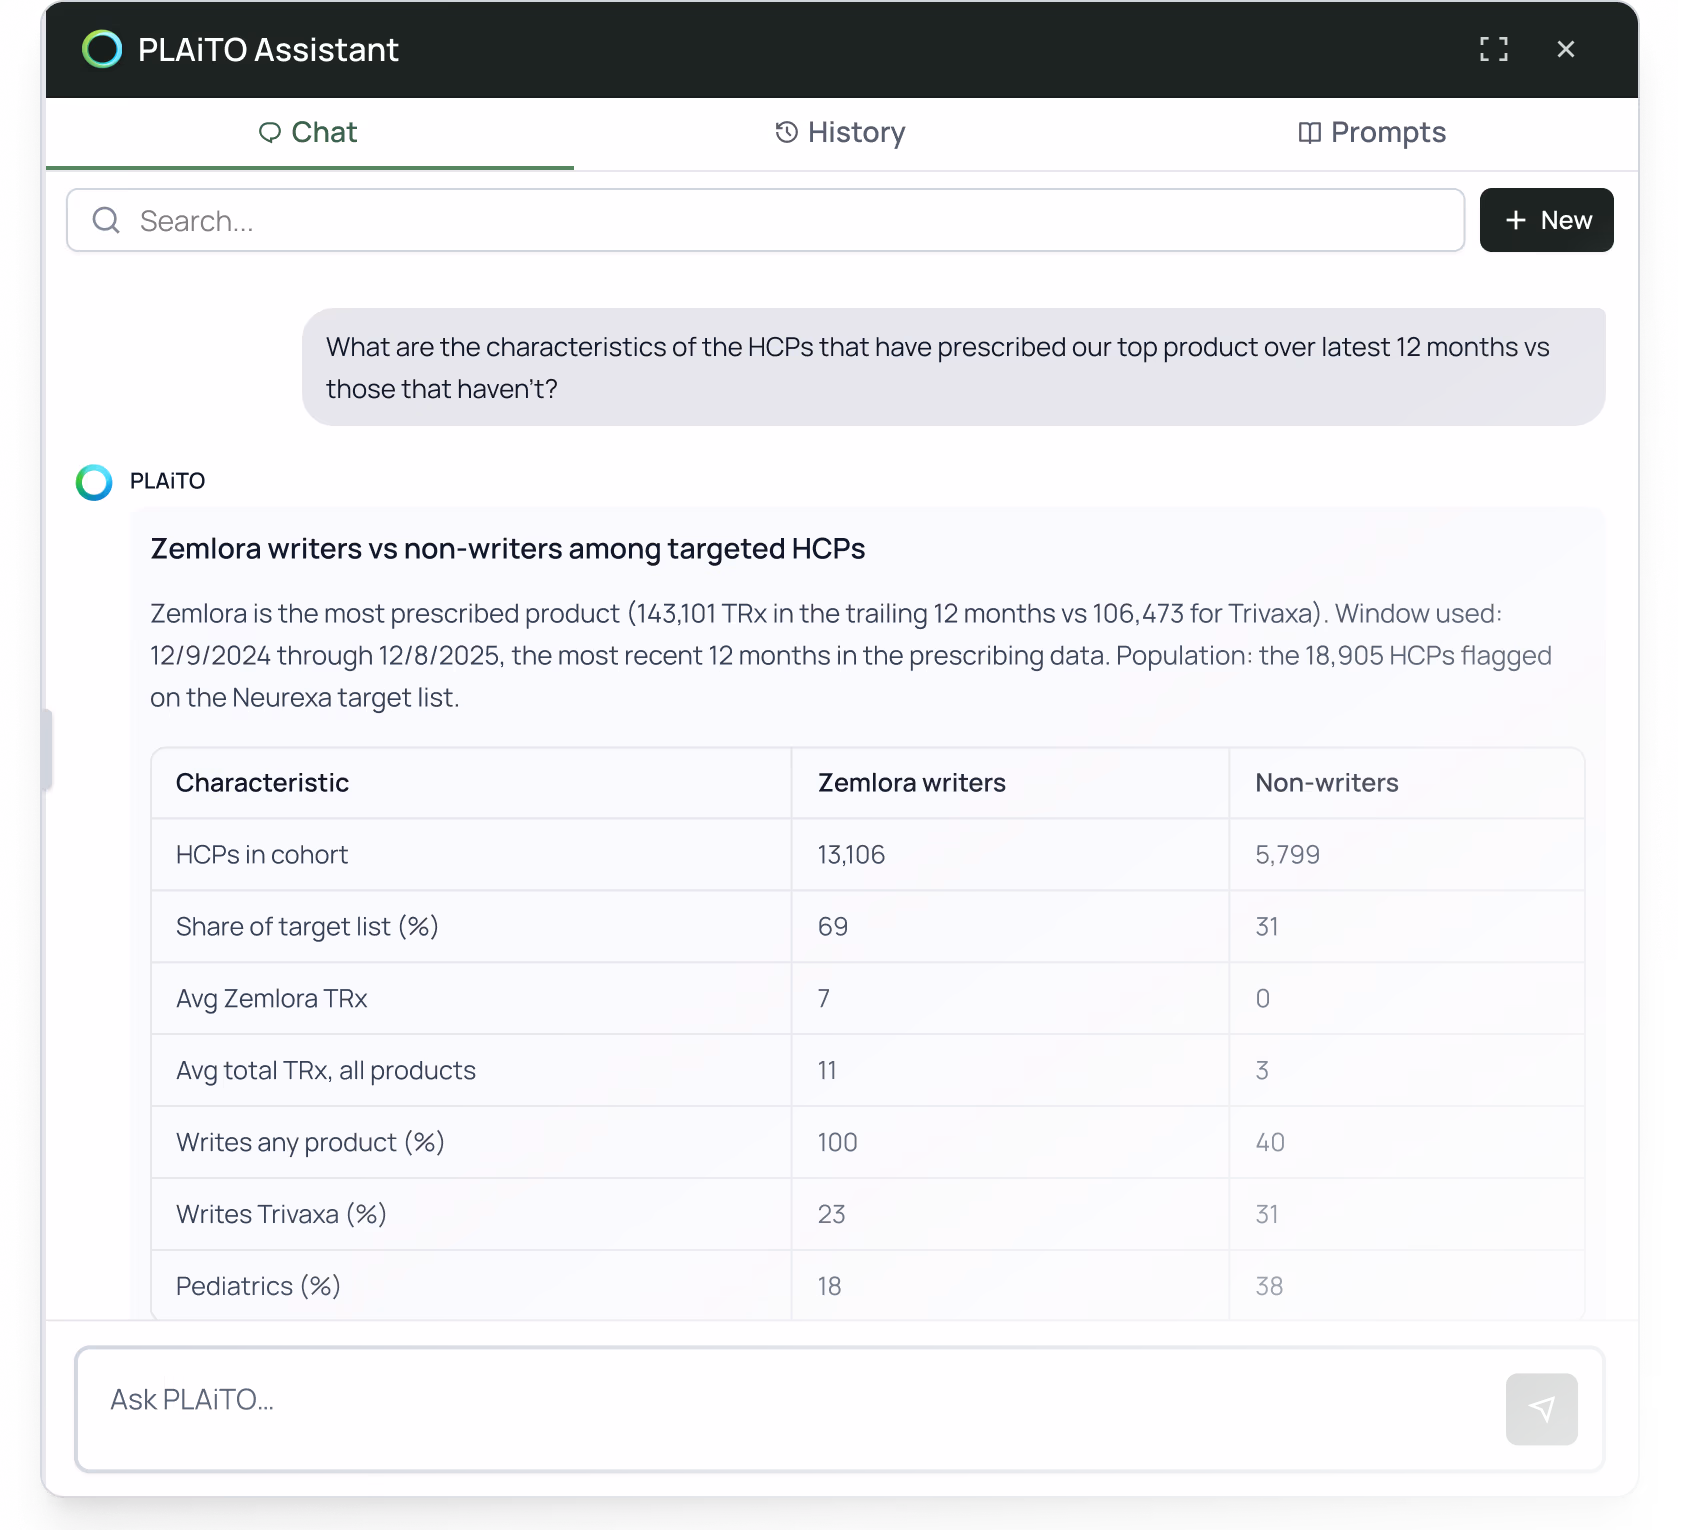Screen dimensions: 1684x1530
Task: Switch to the Chat tab
Action: click(x=309, y=133)
